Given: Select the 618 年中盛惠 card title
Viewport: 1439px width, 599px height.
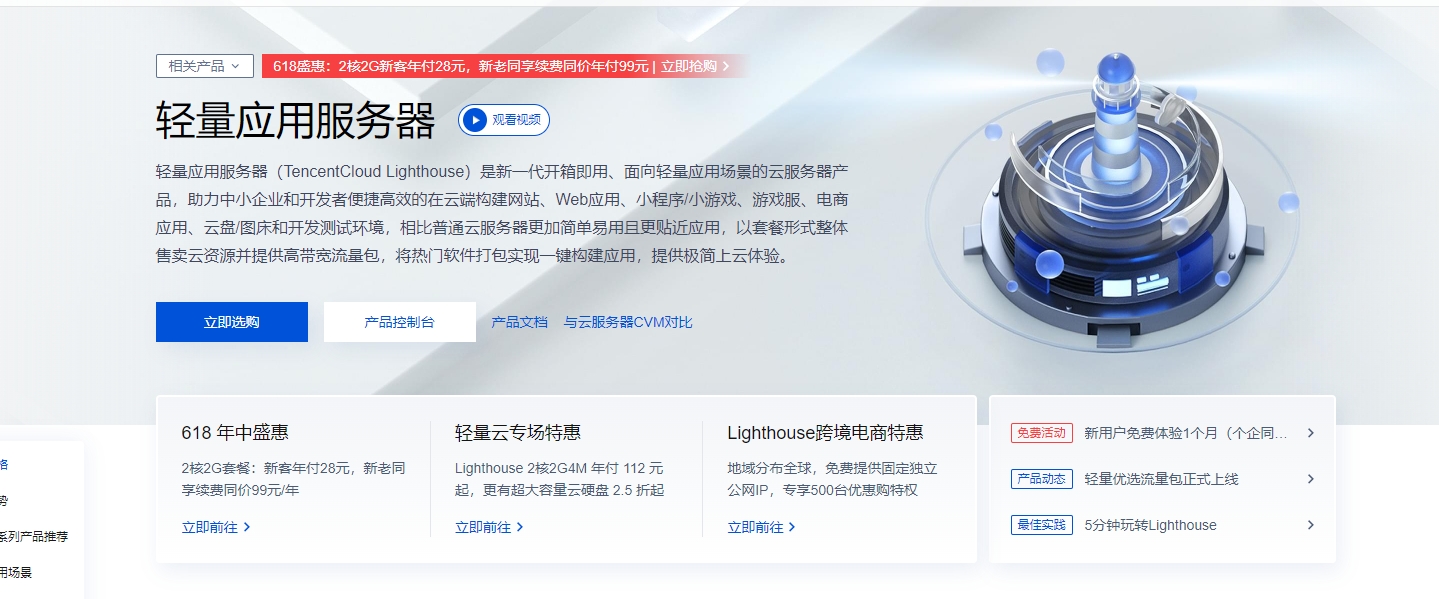Looking at the screenshot, I should tap(235, 433).
